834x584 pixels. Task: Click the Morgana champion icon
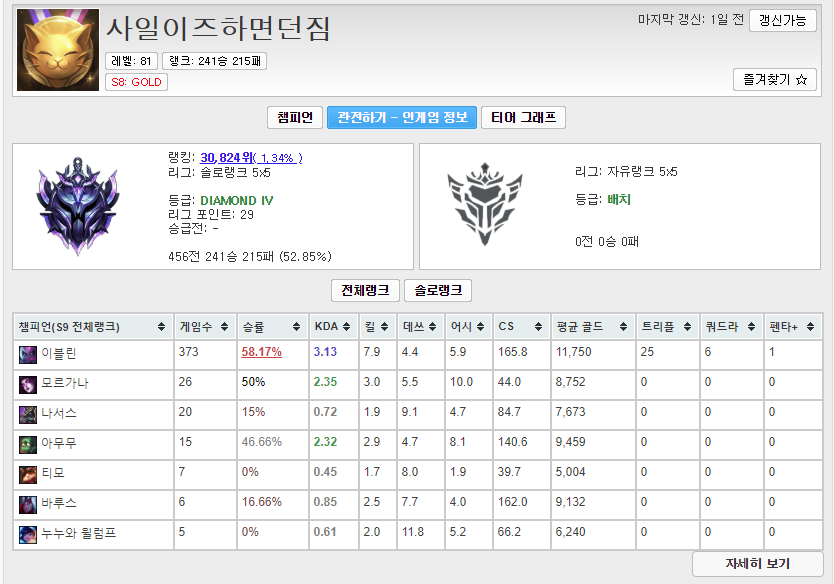pos(28,383)
